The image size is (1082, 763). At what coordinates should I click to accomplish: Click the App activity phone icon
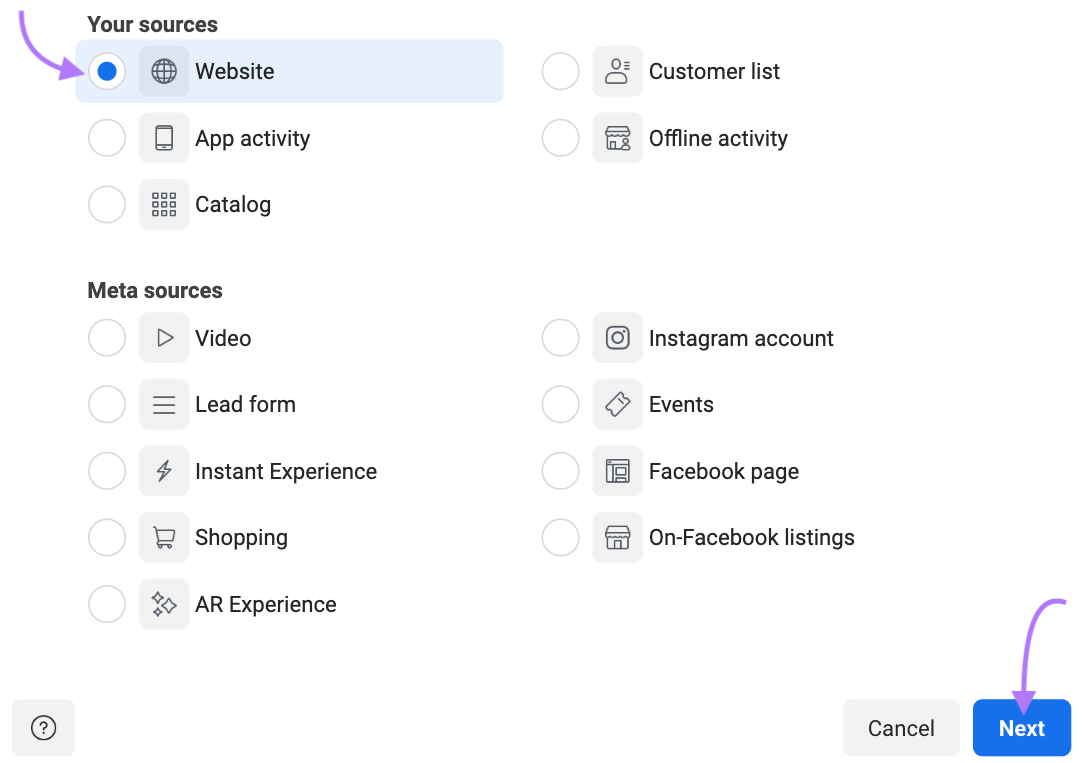[x=163, y=138]
